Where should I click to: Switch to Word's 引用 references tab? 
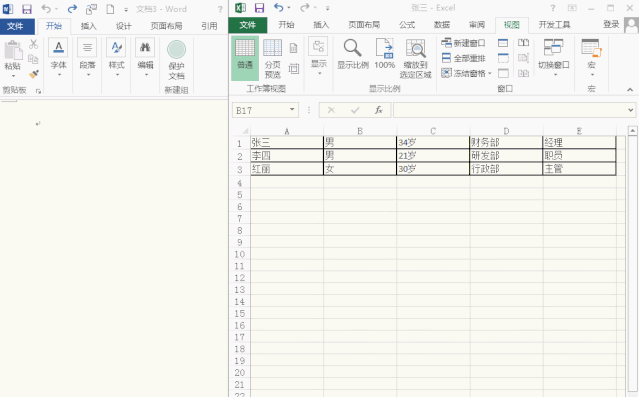[x=209, y=26]
